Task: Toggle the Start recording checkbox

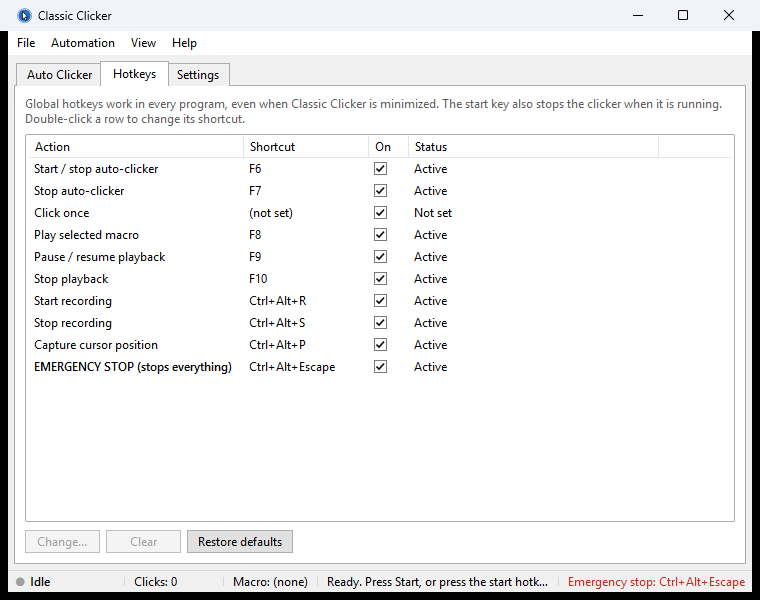Action: coord(380,300)
